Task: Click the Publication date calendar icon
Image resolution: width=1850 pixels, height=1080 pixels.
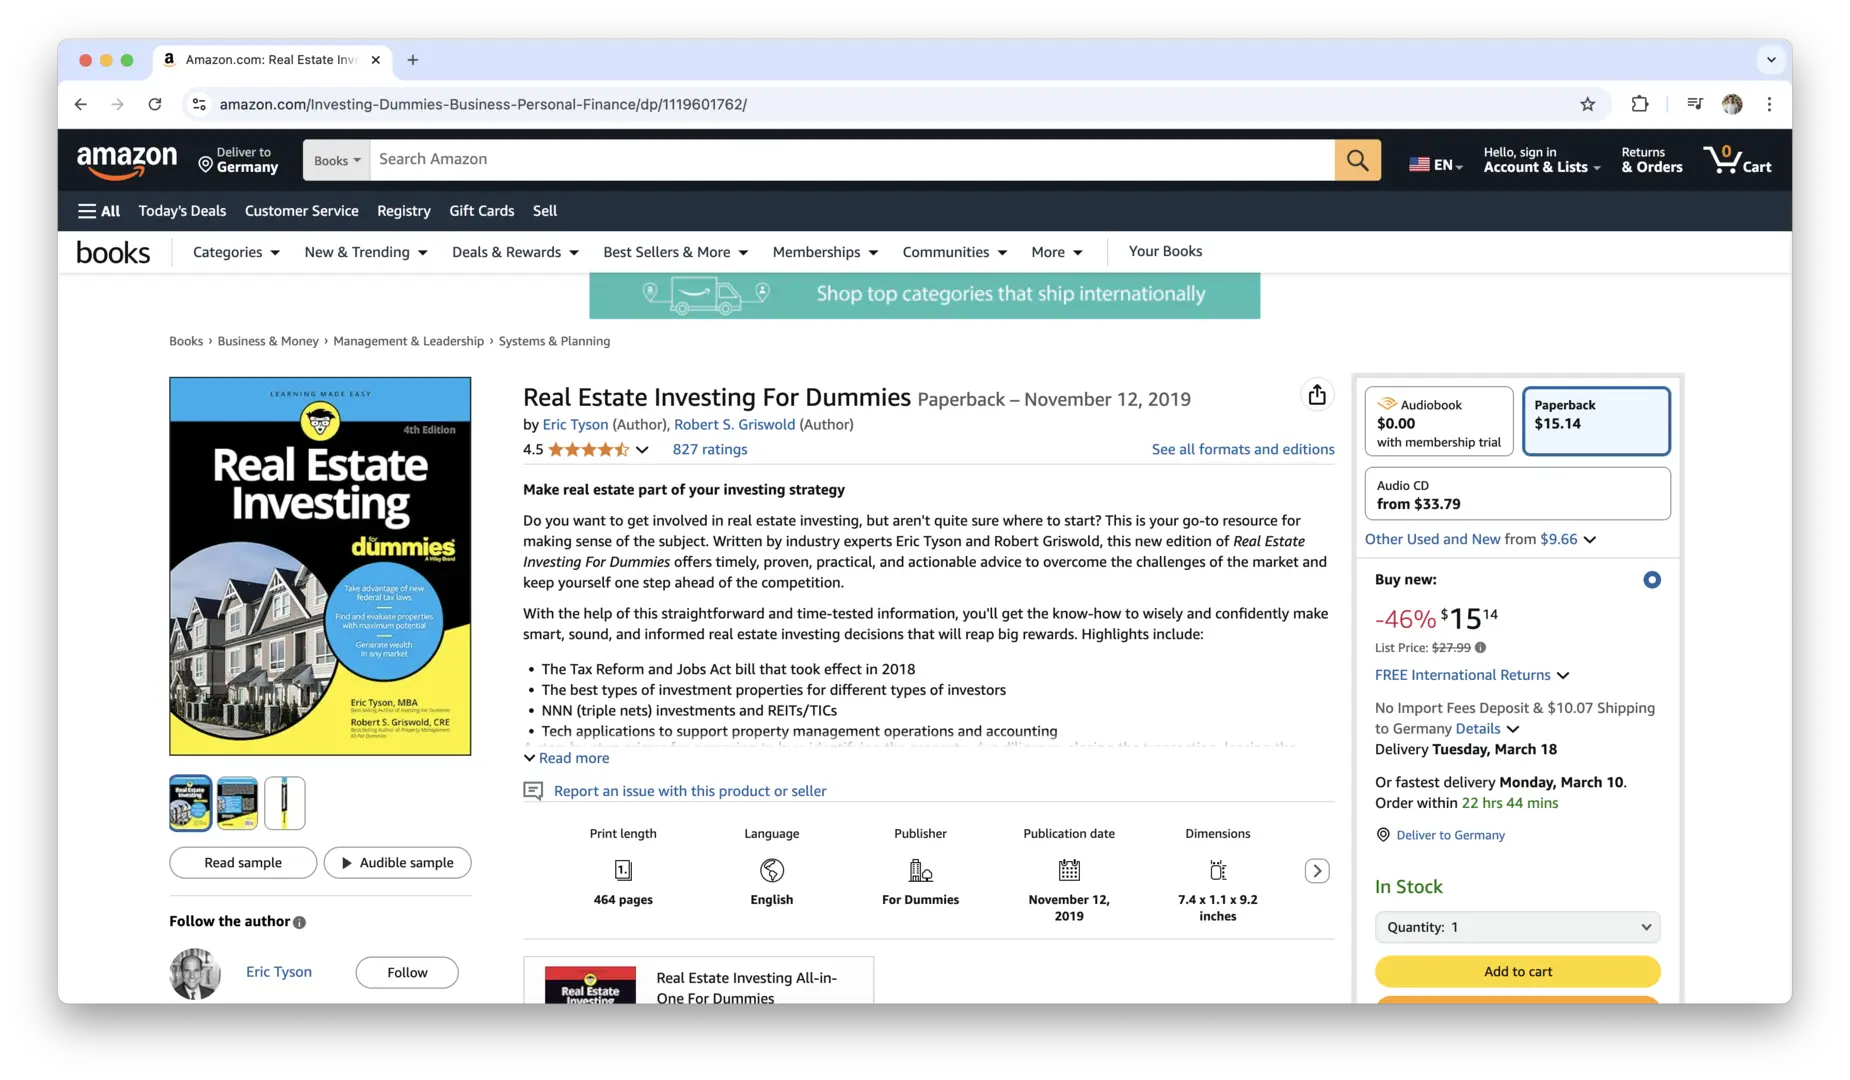Action: click(x=1069, y=870)
